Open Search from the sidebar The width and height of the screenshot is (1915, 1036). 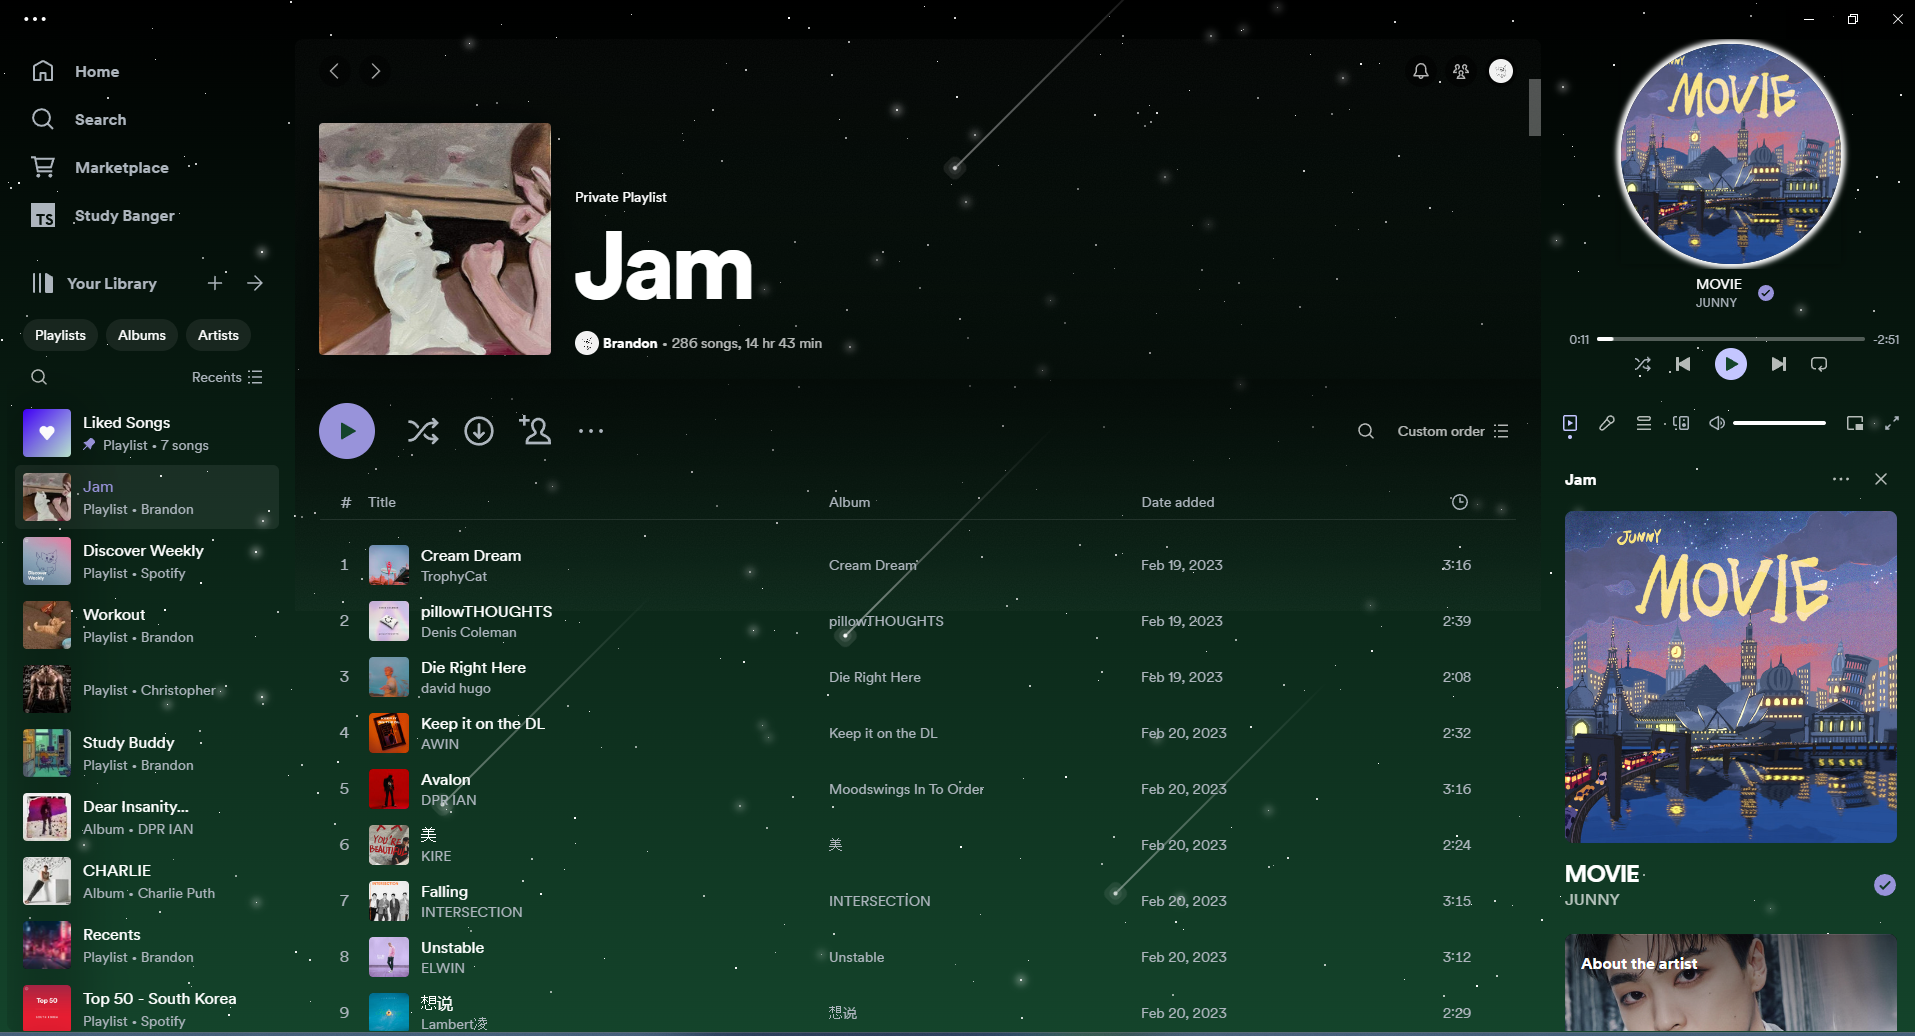click(78, 119)
